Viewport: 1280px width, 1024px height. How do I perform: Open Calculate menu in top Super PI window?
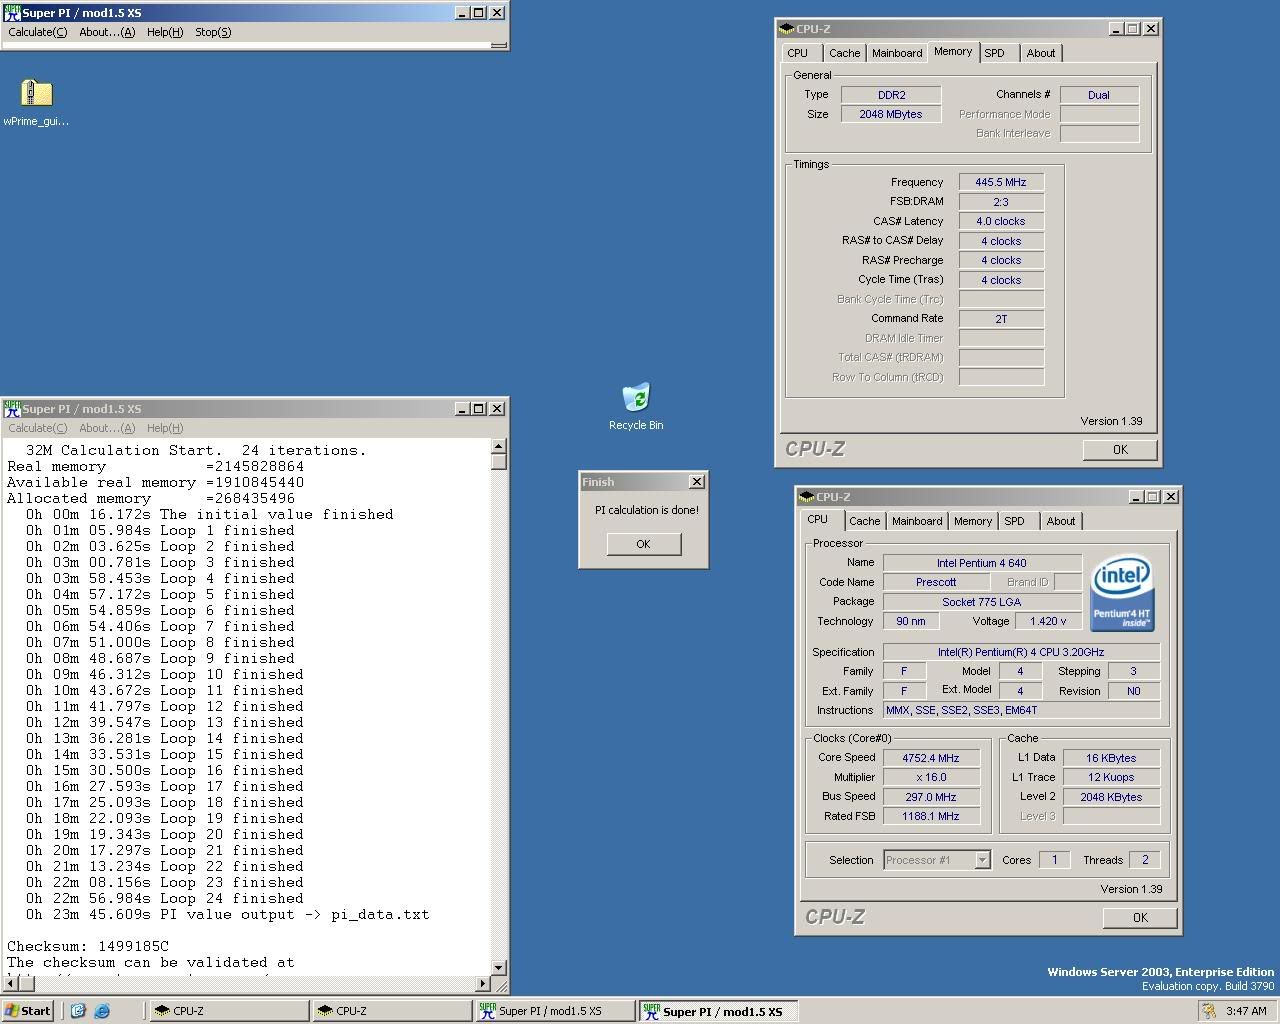tap(38, 32)
